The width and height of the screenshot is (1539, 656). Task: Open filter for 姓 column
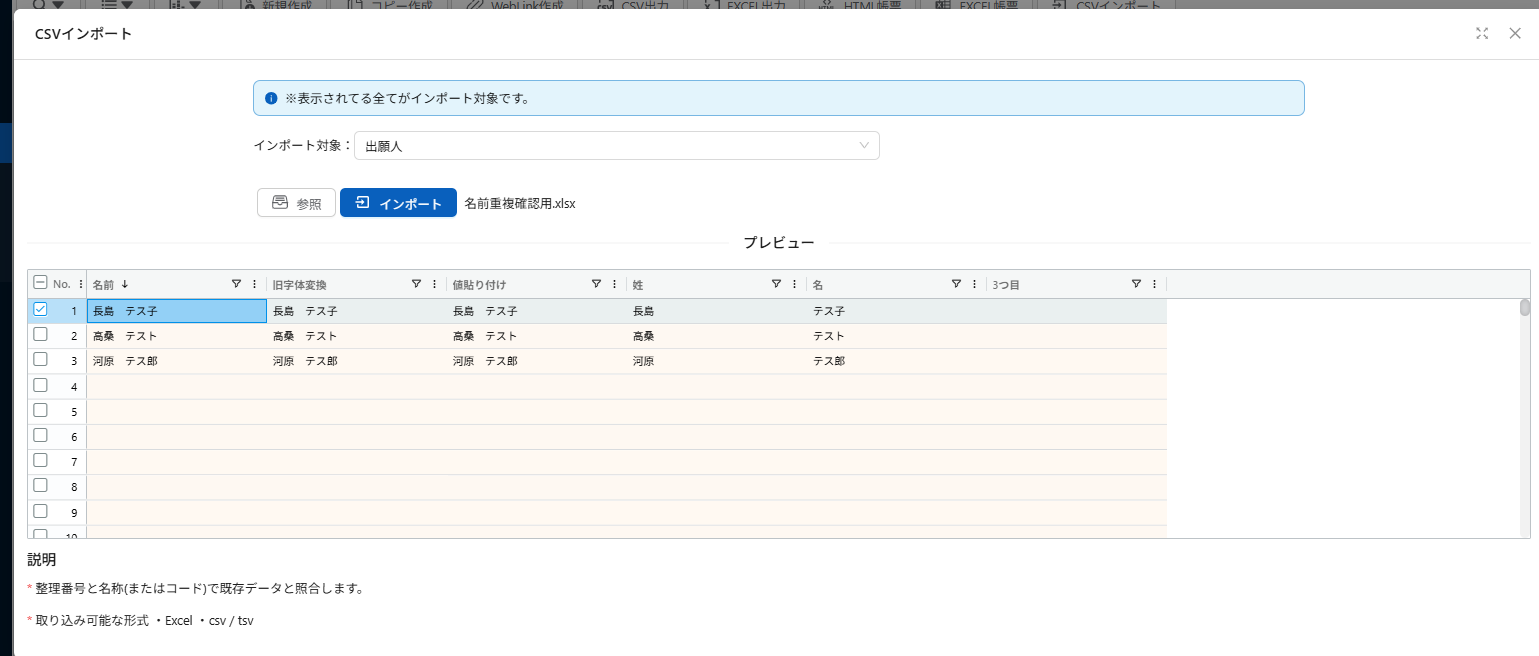(x=776, y=284)
